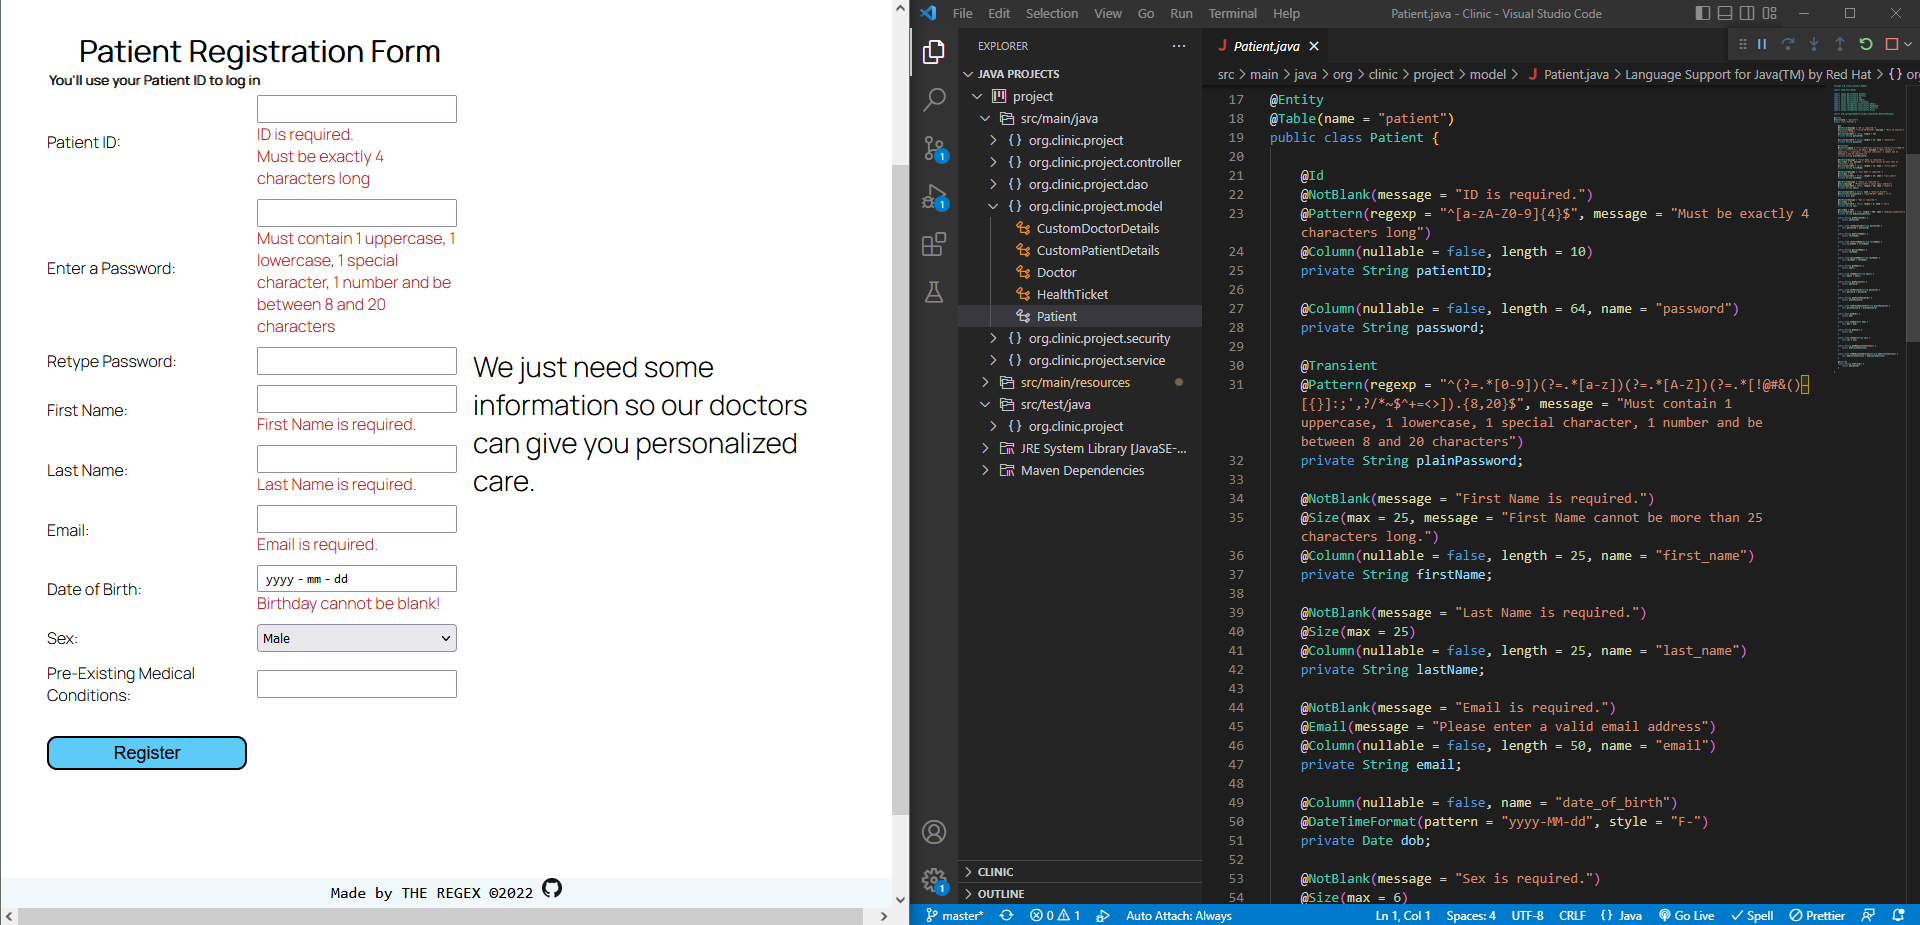Open the Extensions view
1920x925 pixels.
coord(934,244)
